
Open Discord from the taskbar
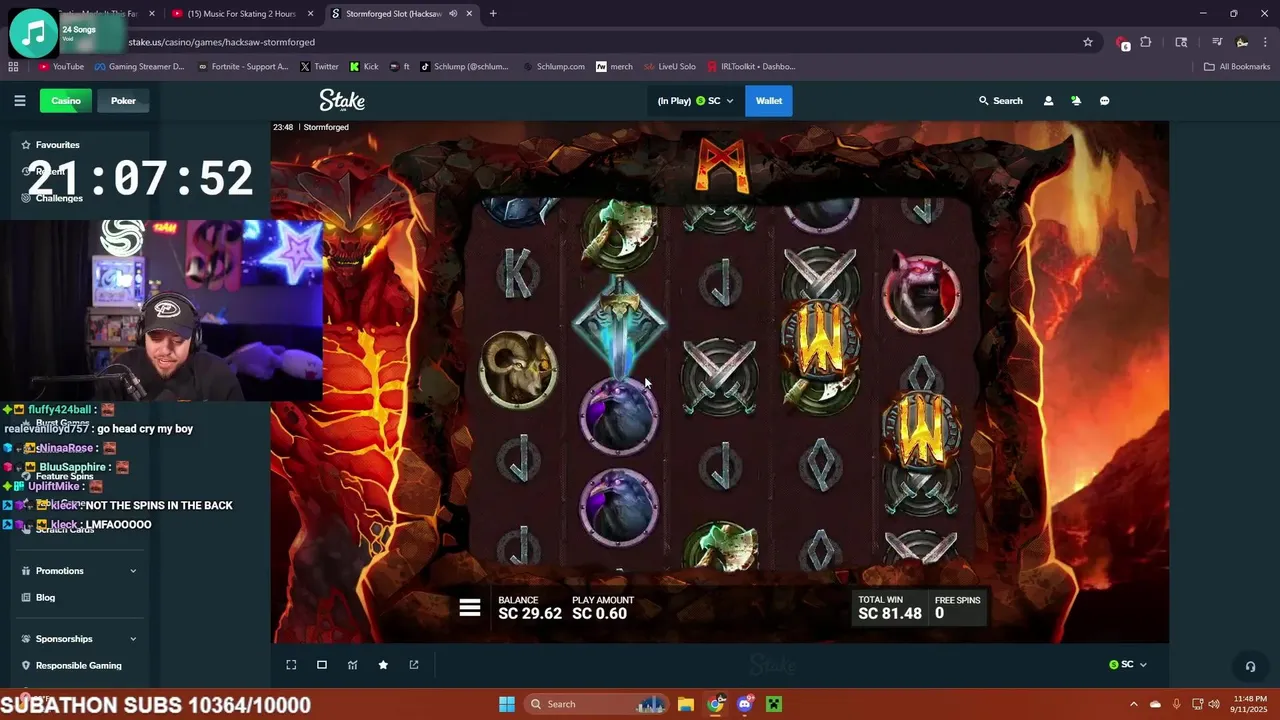click(744, 704)
